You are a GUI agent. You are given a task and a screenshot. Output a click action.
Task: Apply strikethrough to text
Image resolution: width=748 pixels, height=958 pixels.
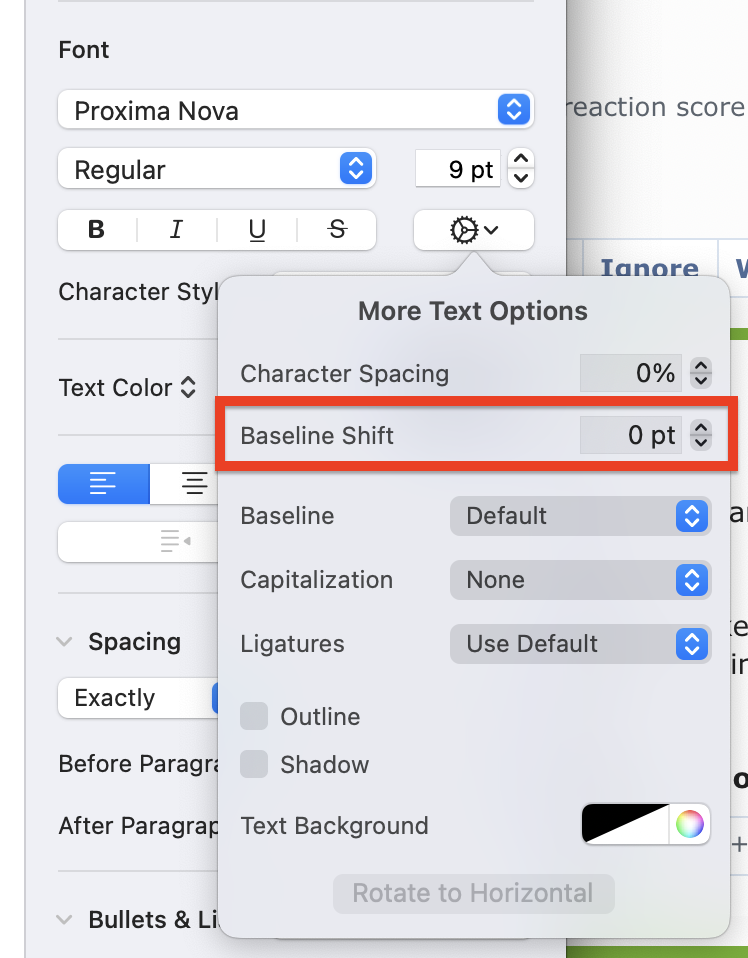pyautogui.click(x=337, y=230)
